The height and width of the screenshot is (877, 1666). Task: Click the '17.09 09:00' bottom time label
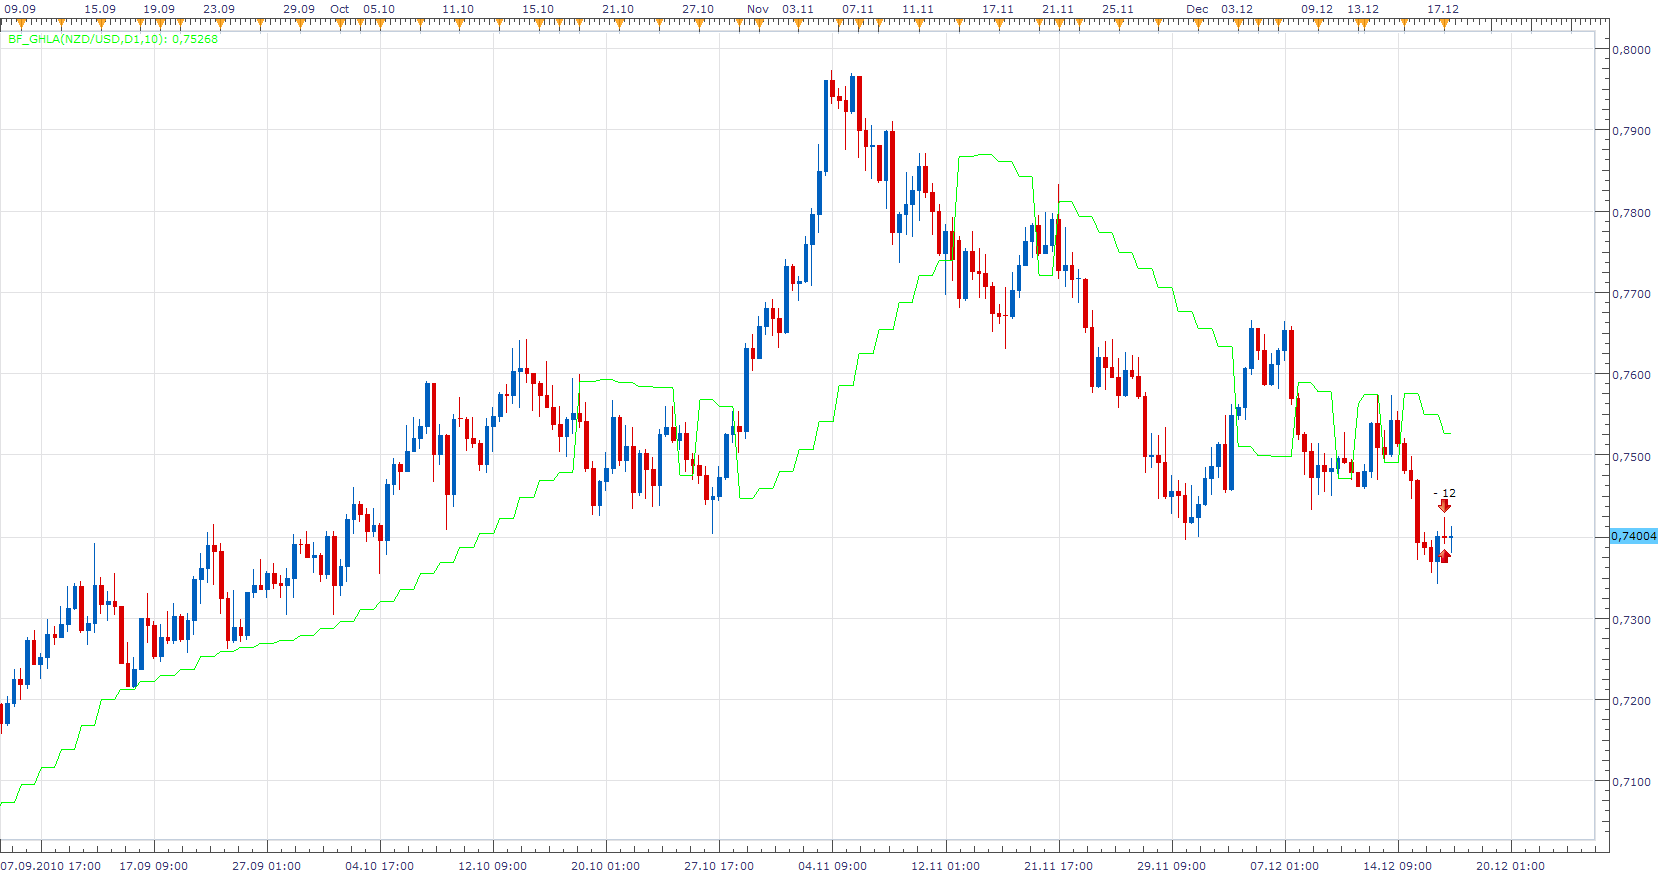click(x=154, y=866)
